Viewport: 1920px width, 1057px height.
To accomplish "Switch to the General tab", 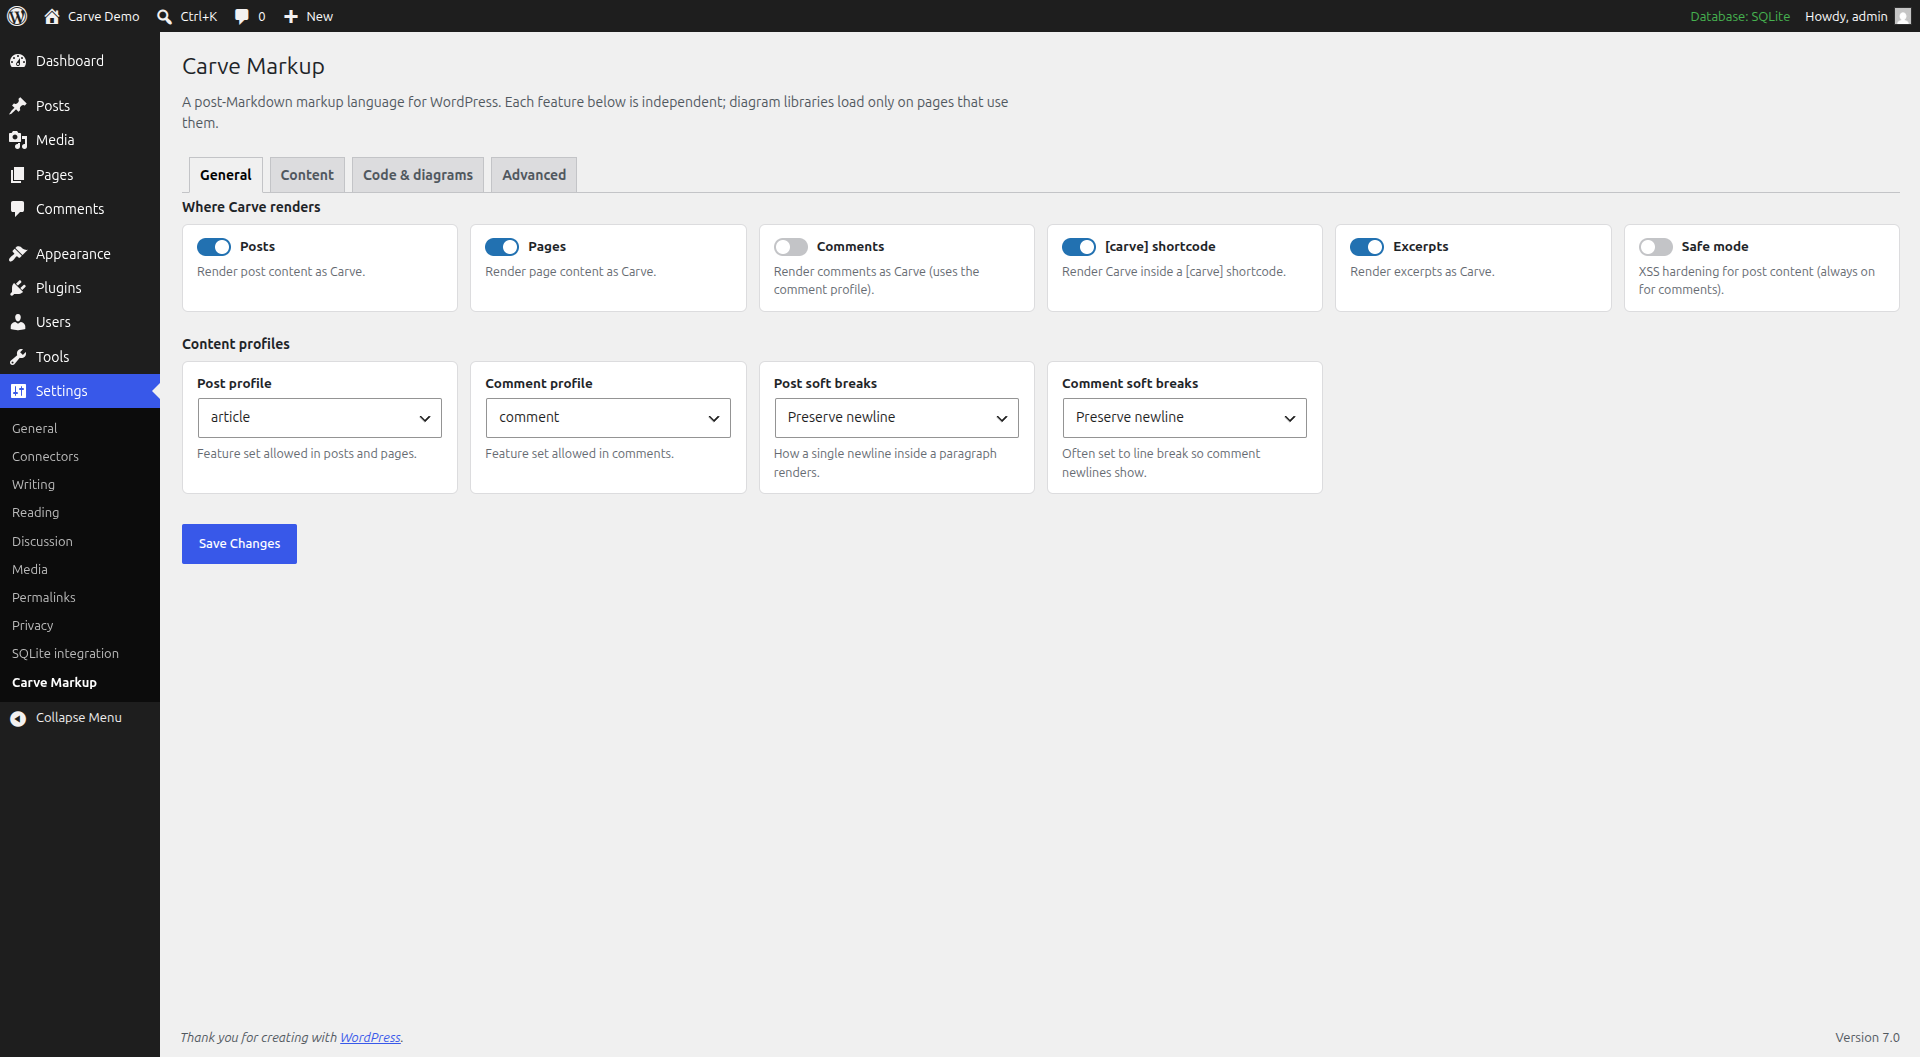I will coord(226,175).
